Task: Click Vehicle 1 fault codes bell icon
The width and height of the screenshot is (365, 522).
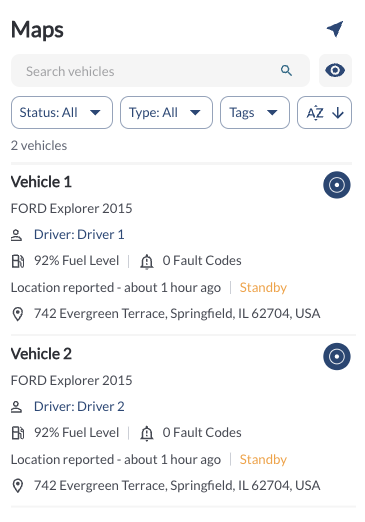Action: click(147, 261)
